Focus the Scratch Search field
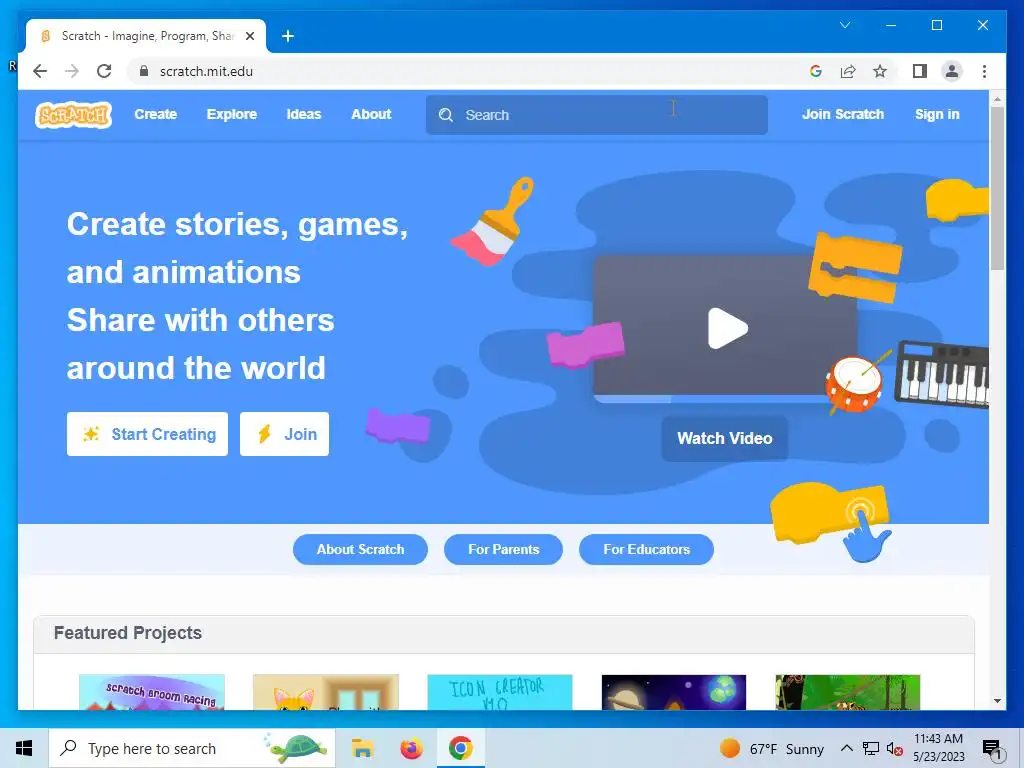Image resolution: width=1024 pixels, height=768 pixels. (x=597, y=115)
